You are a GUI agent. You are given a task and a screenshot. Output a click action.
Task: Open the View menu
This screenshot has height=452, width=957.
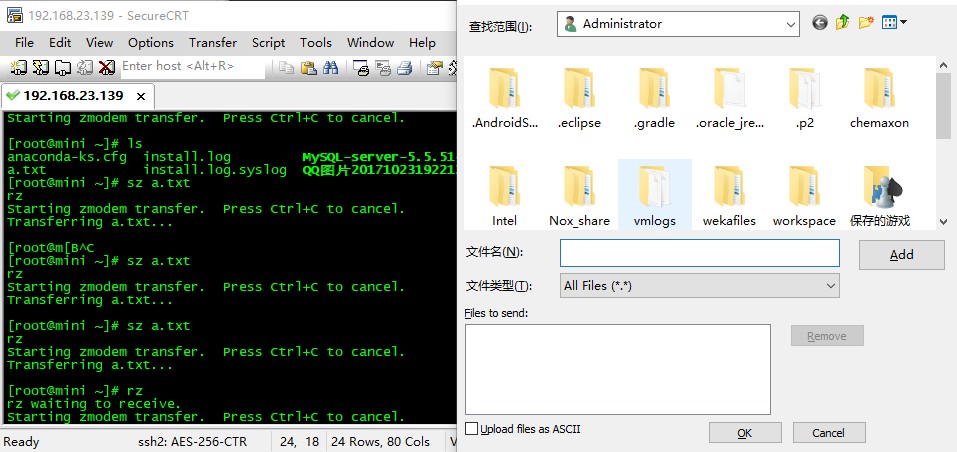[x=99, y=43]
